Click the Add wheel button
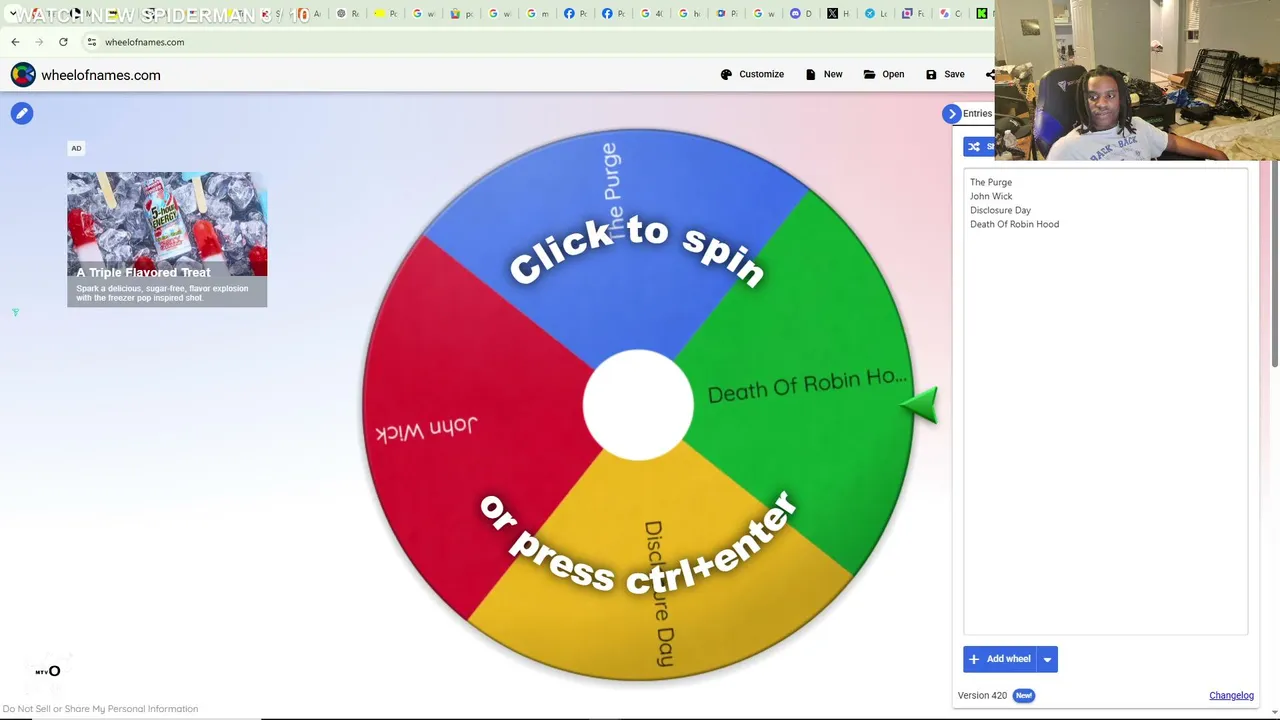Image resolution: width=1280 pixels, height=720 pixels. (1000, 659)
